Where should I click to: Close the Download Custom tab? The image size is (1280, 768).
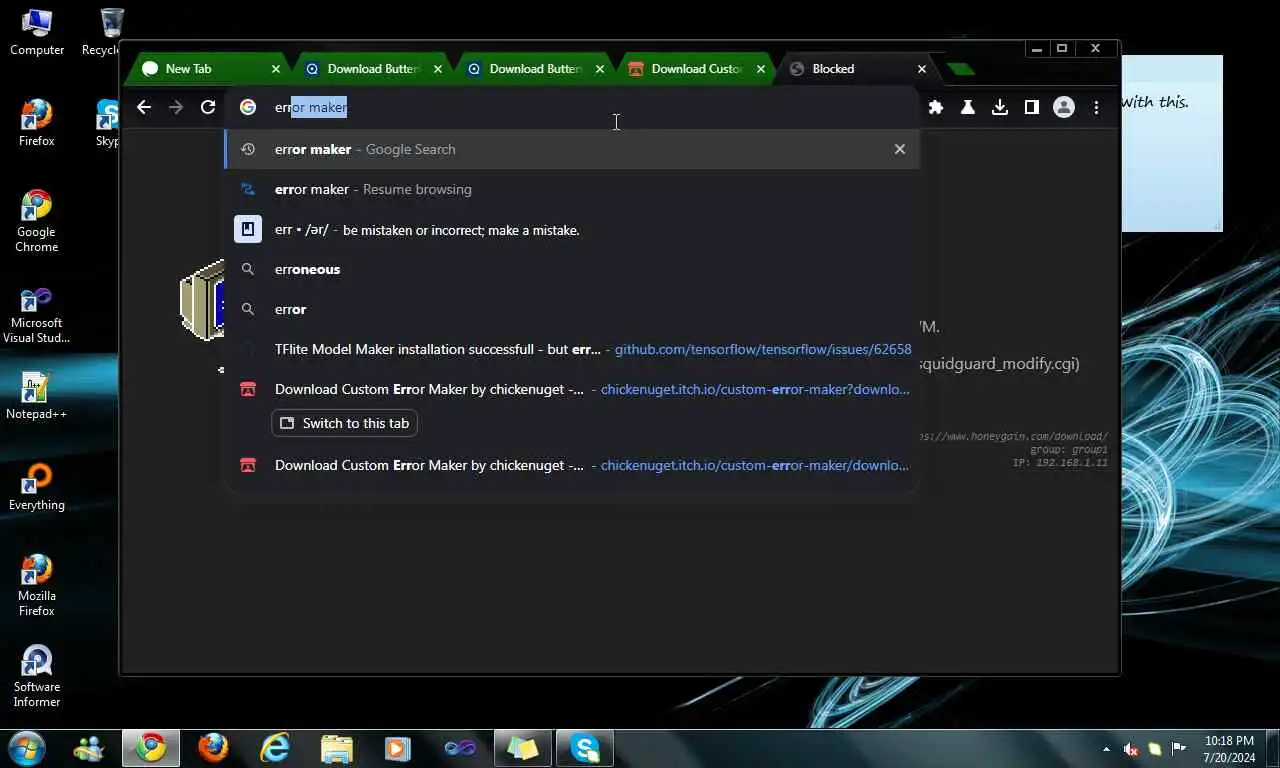pos(761,69)
